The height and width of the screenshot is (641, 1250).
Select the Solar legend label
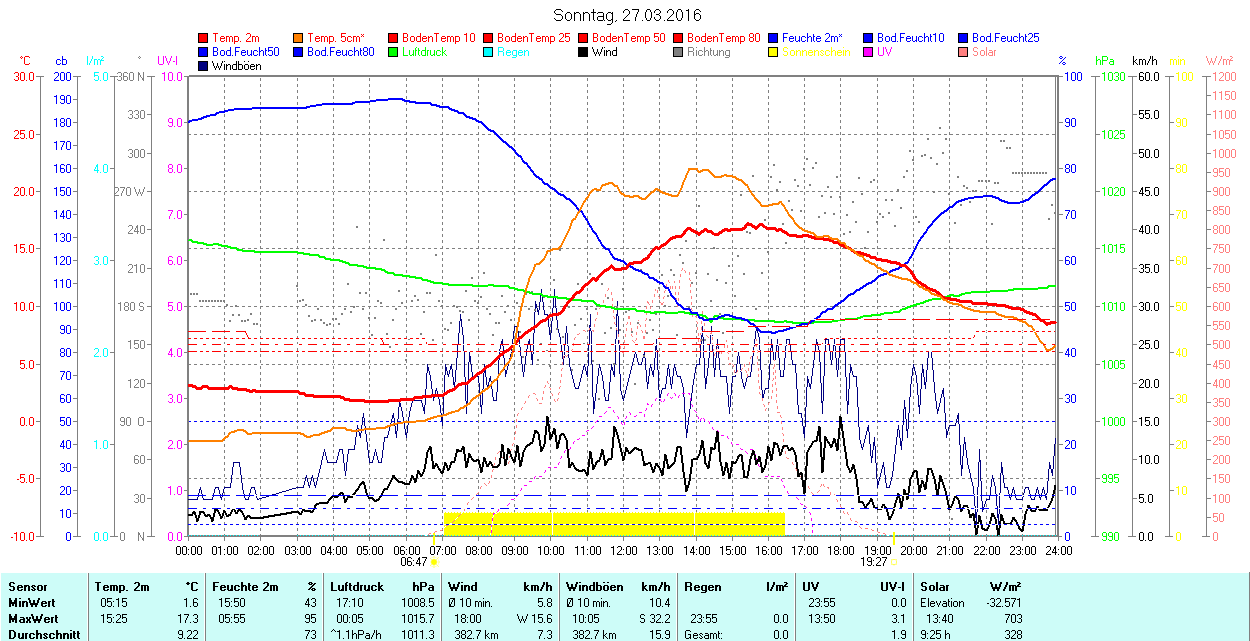click(984, 52)
